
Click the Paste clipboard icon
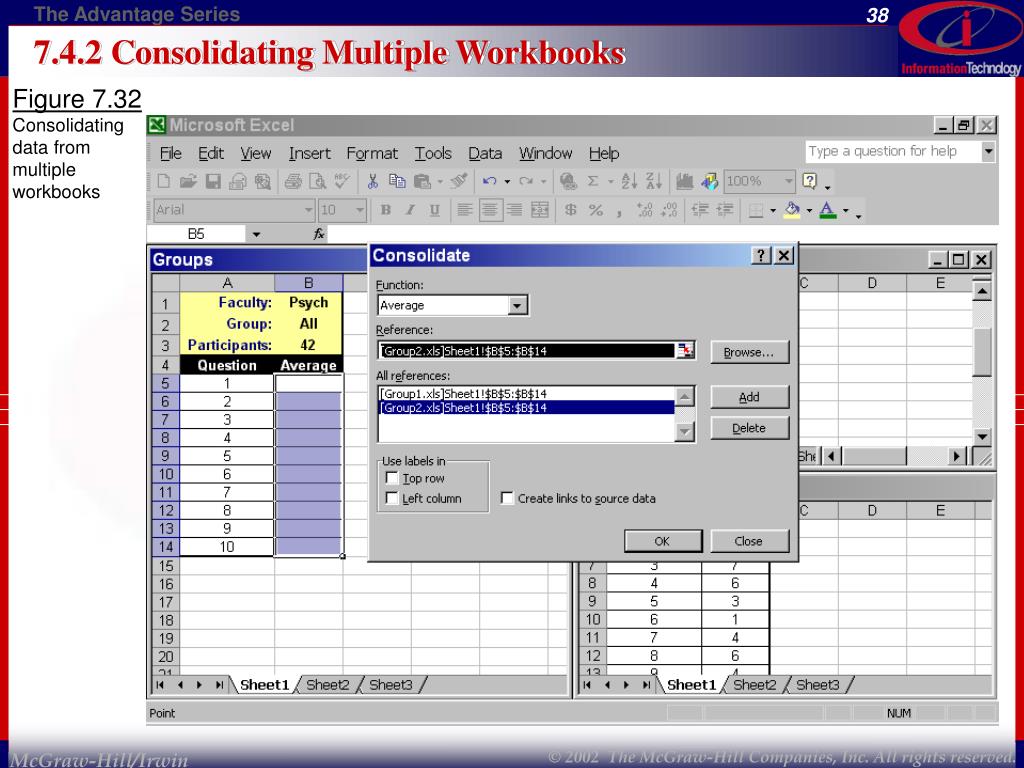coord(422,182)
